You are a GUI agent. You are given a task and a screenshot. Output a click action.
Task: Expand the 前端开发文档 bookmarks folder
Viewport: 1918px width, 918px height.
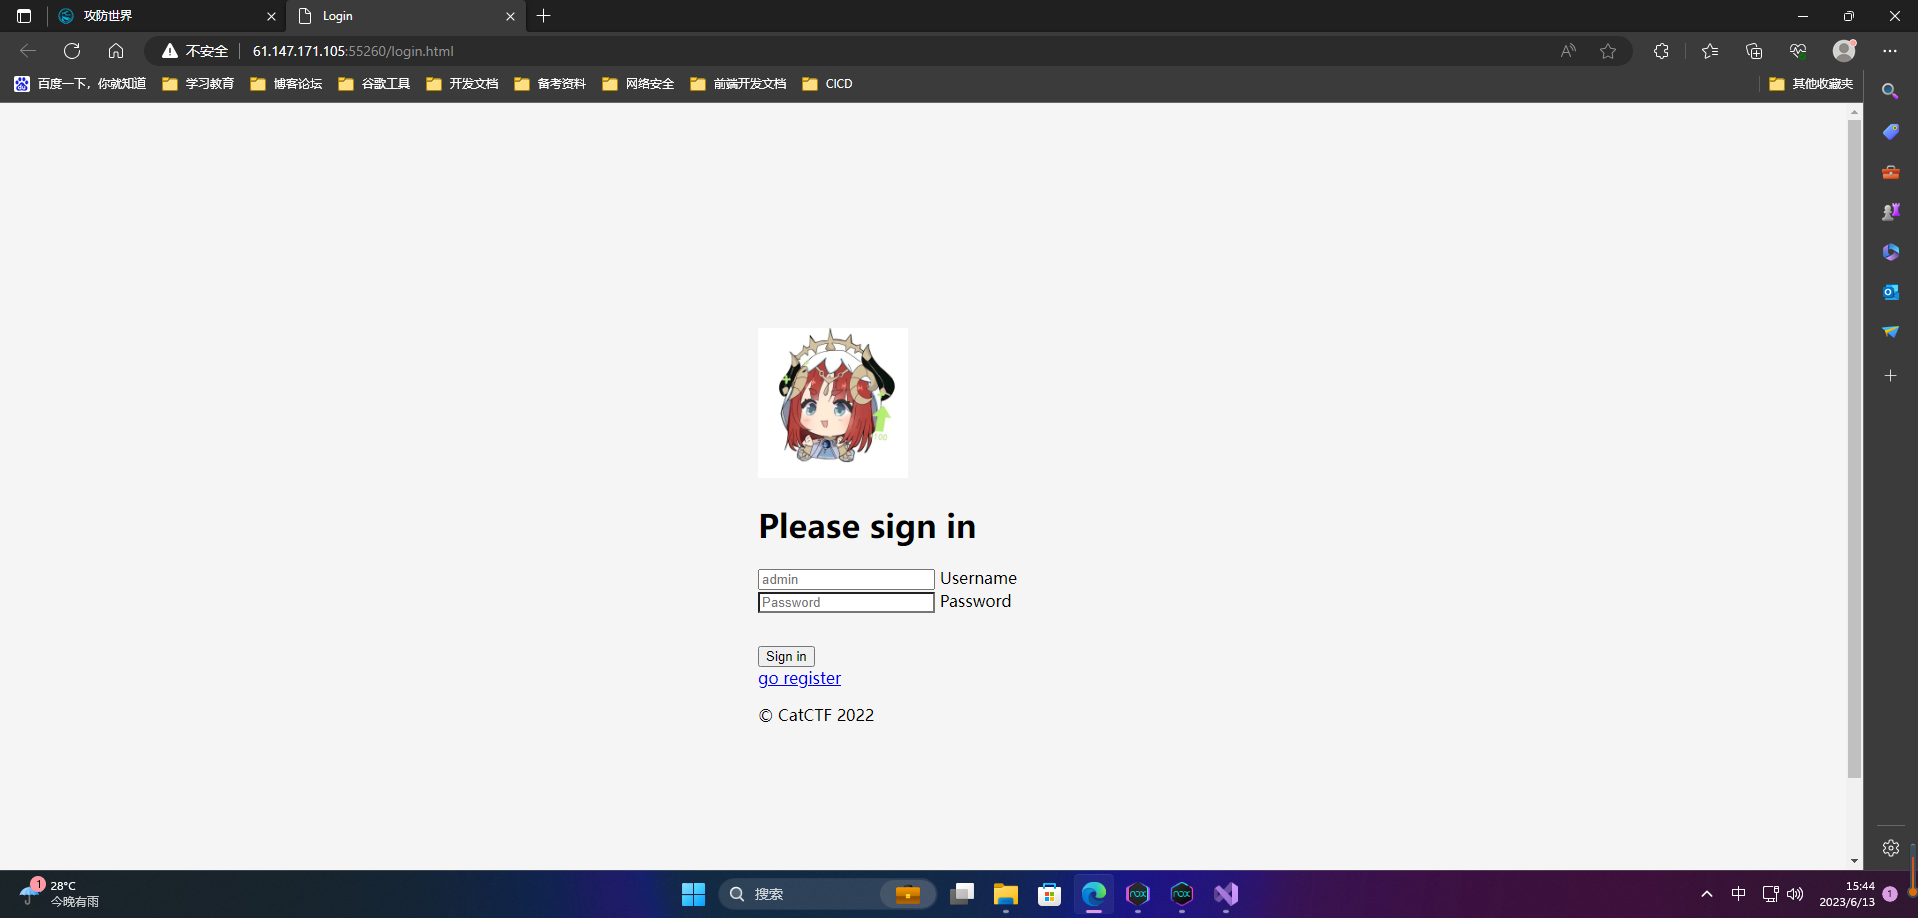738,84
